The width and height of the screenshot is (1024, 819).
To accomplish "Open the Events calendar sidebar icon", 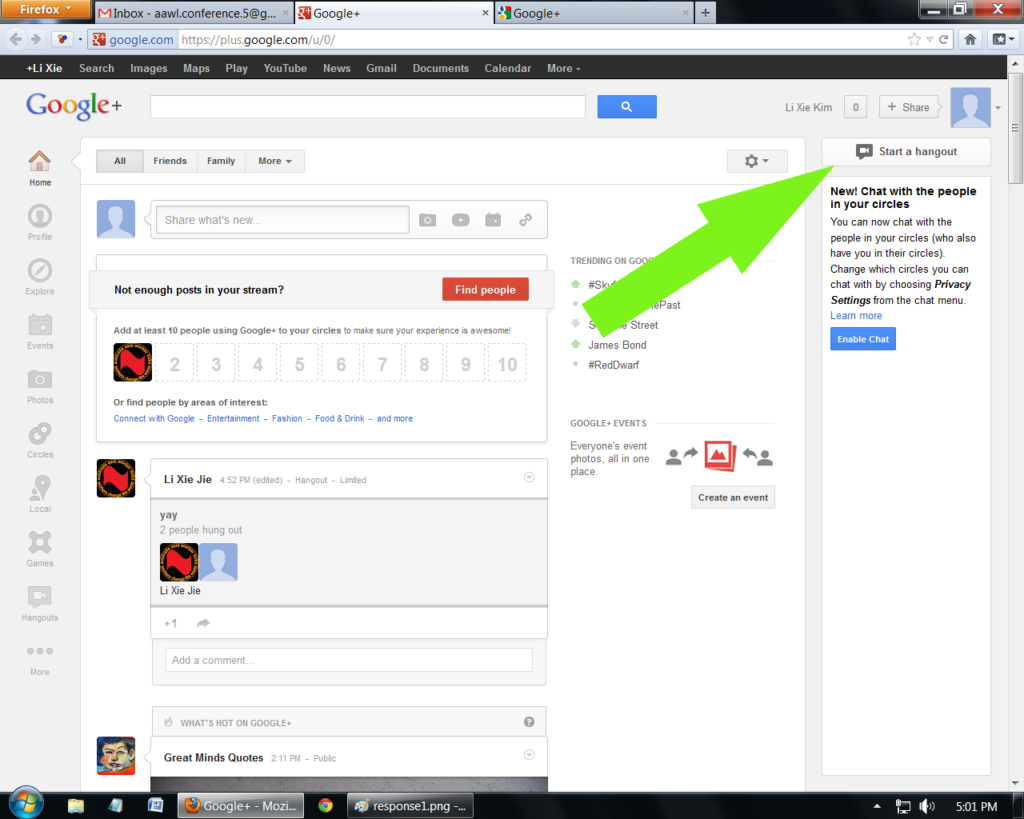I will pos(40,324).
